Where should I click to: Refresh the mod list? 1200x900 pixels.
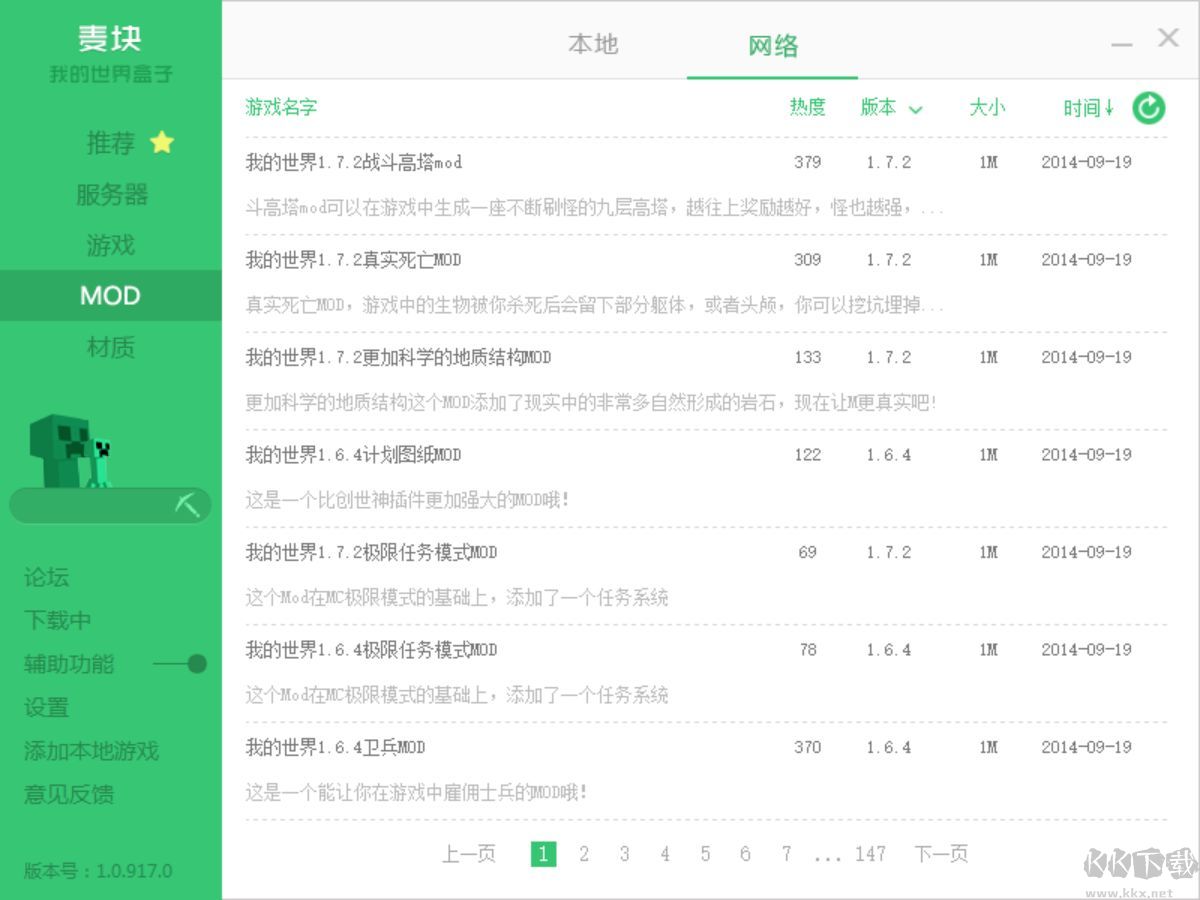click(x=1148, y=108)
